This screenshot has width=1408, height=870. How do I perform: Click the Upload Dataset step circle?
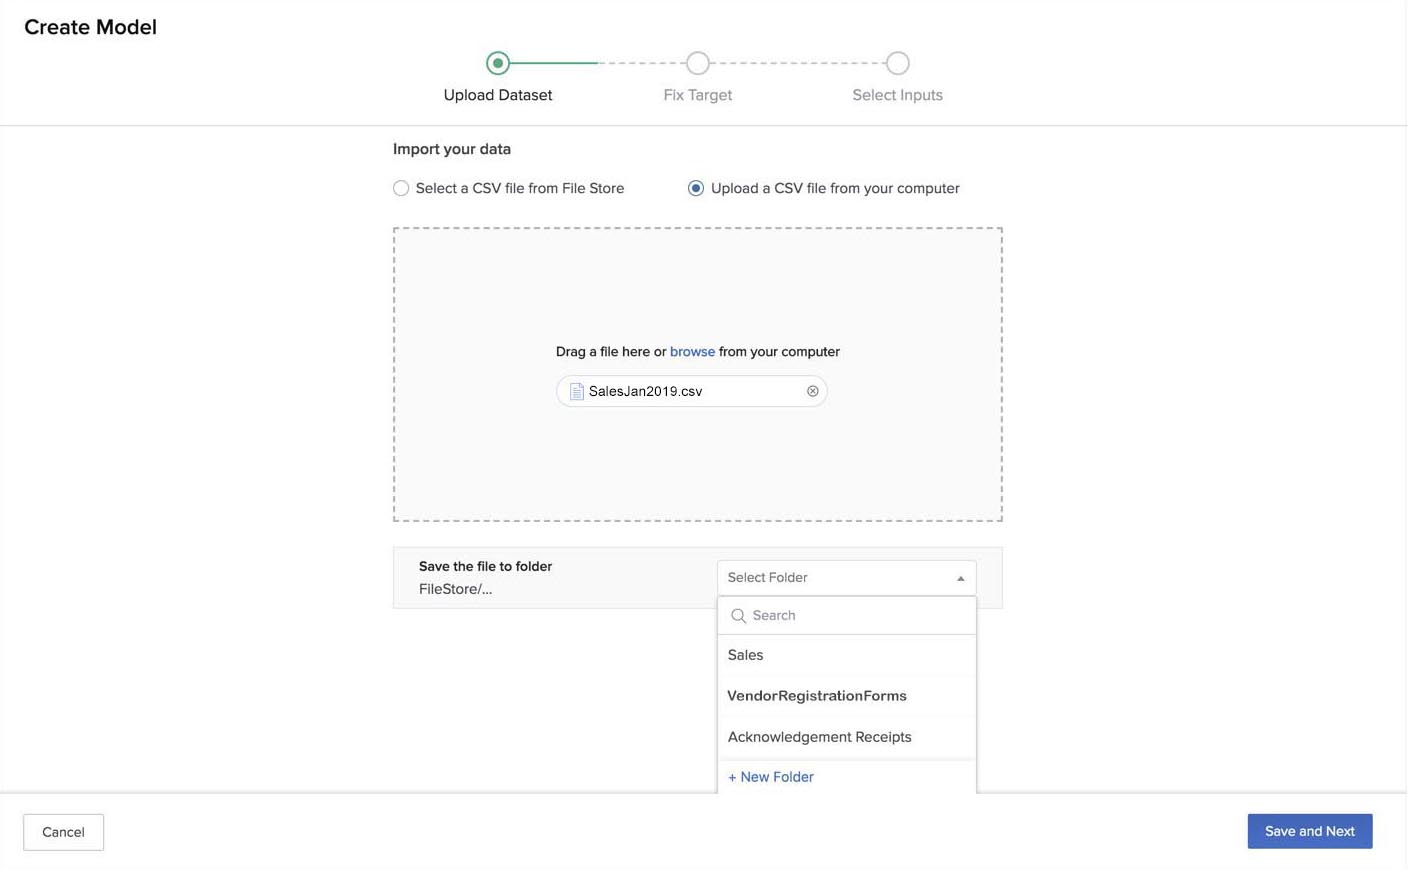(498, 63)
